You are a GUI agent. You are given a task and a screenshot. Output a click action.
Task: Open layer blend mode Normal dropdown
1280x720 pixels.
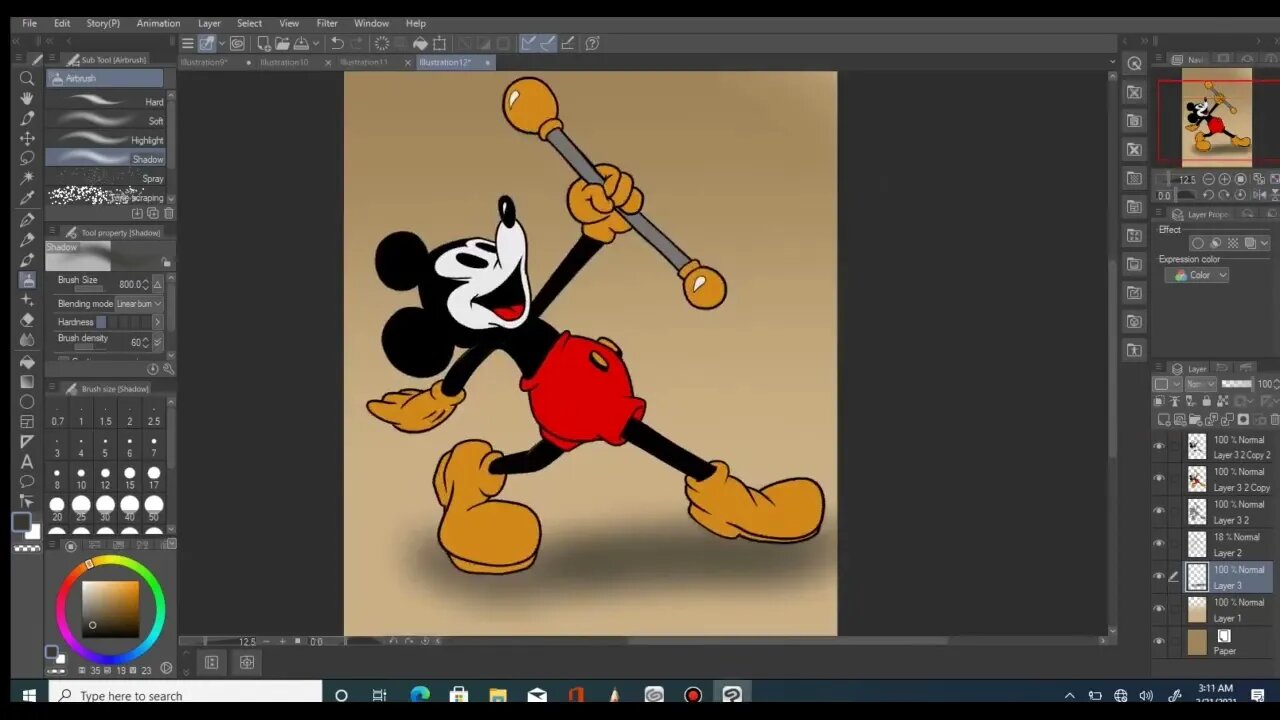tap(1201, 384)
